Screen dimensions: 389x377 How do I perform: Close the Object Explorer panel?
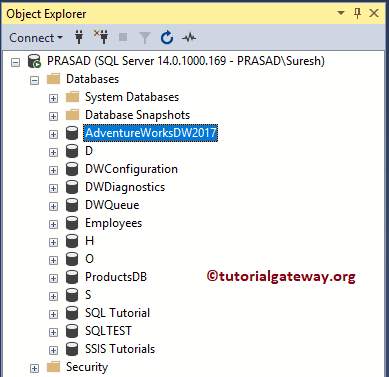(374, 13)
